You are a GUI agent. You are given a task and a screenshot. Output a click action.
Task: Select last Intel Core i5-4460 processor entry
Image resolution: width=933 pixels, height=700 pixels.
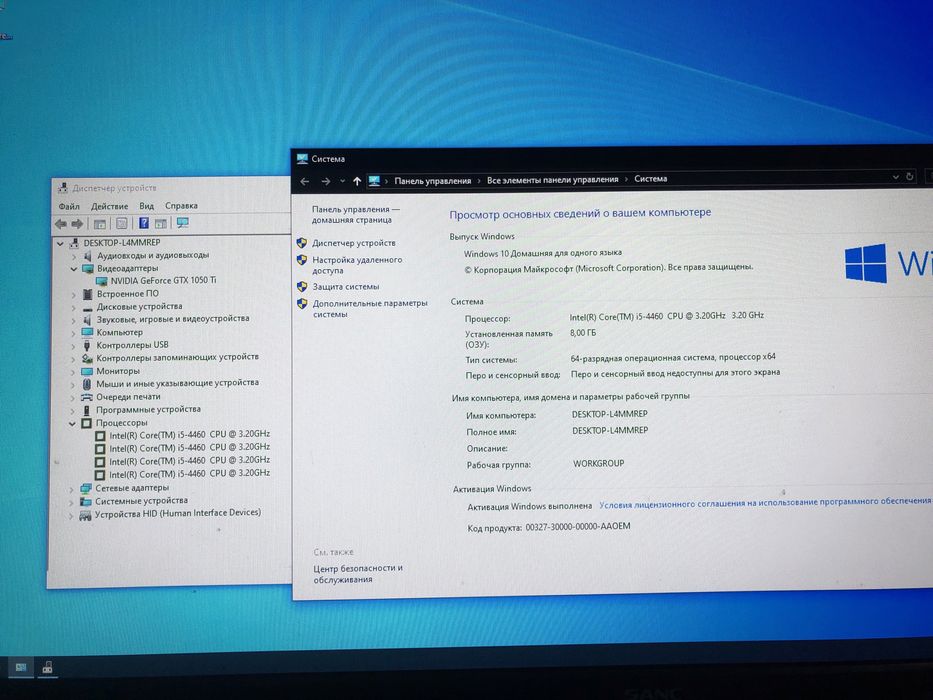[189, 474]
